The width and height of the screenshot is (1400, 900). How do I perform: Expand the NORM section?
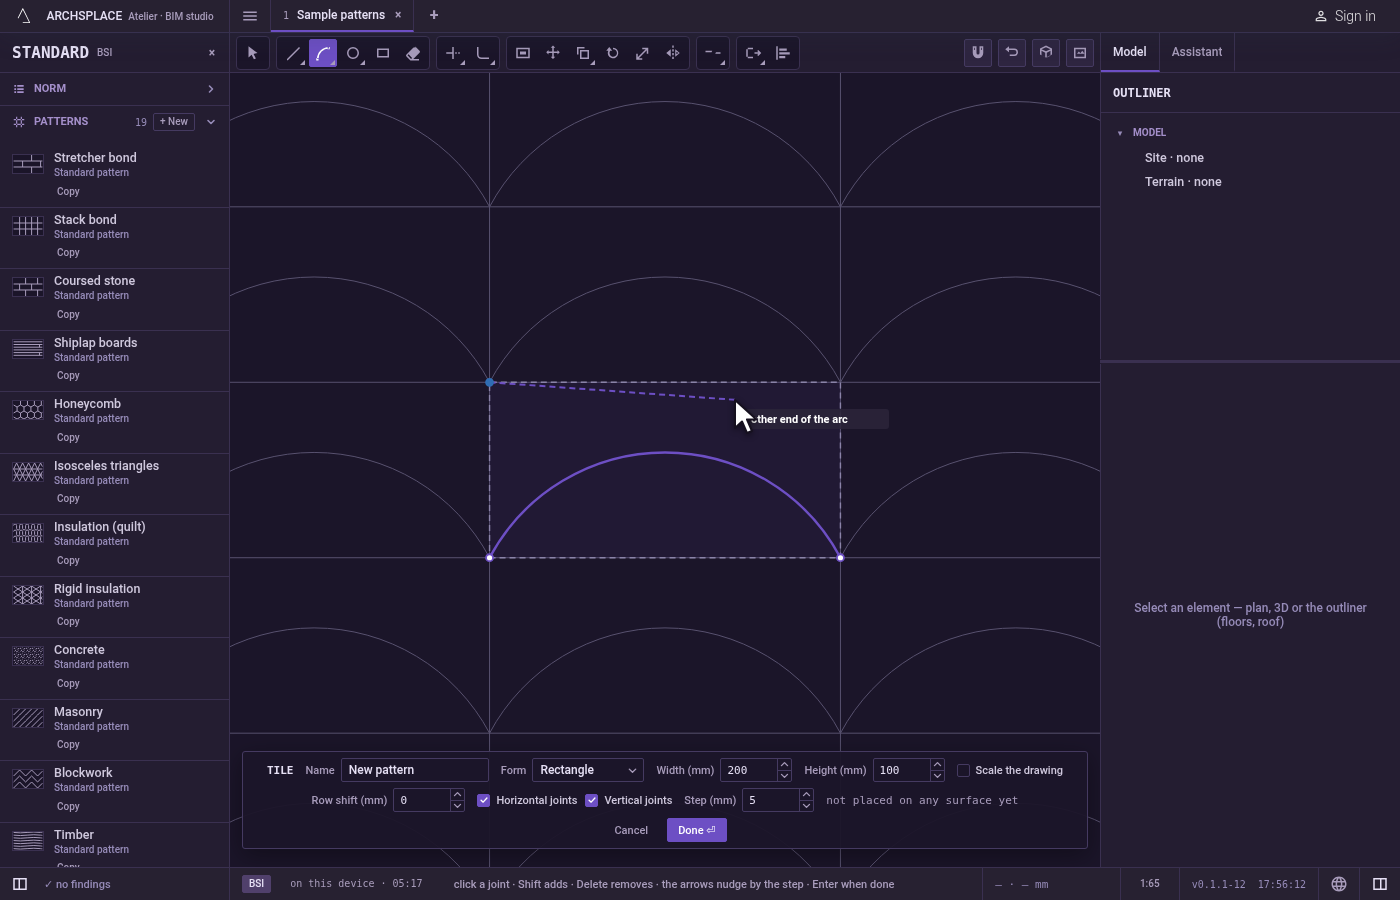pos(114,89)
